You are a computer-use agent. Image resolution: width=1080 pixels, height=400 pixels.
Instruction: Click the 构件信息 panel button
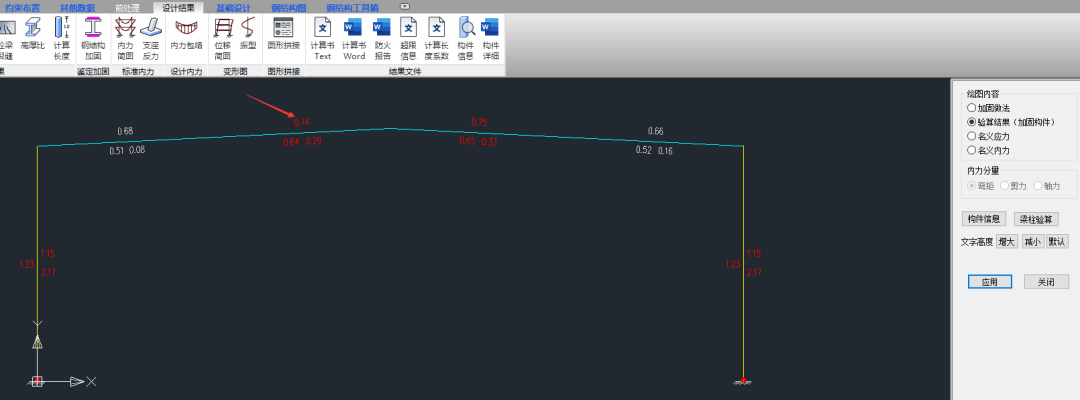pos(984,219)
